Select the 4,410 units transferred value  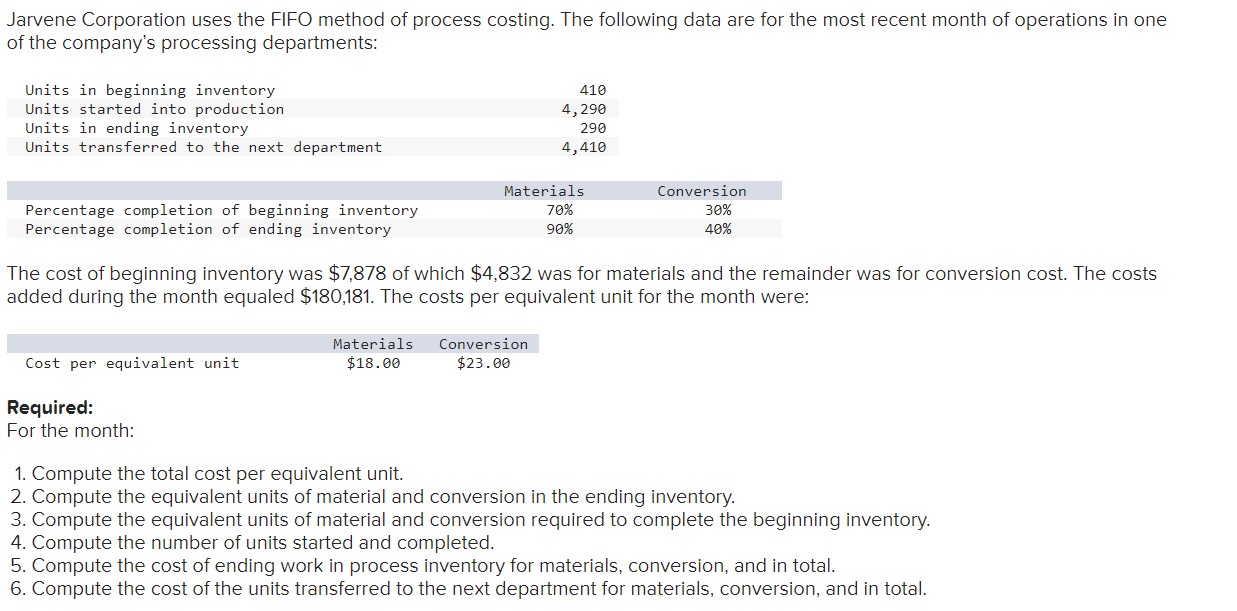click(x=584, y=147)
